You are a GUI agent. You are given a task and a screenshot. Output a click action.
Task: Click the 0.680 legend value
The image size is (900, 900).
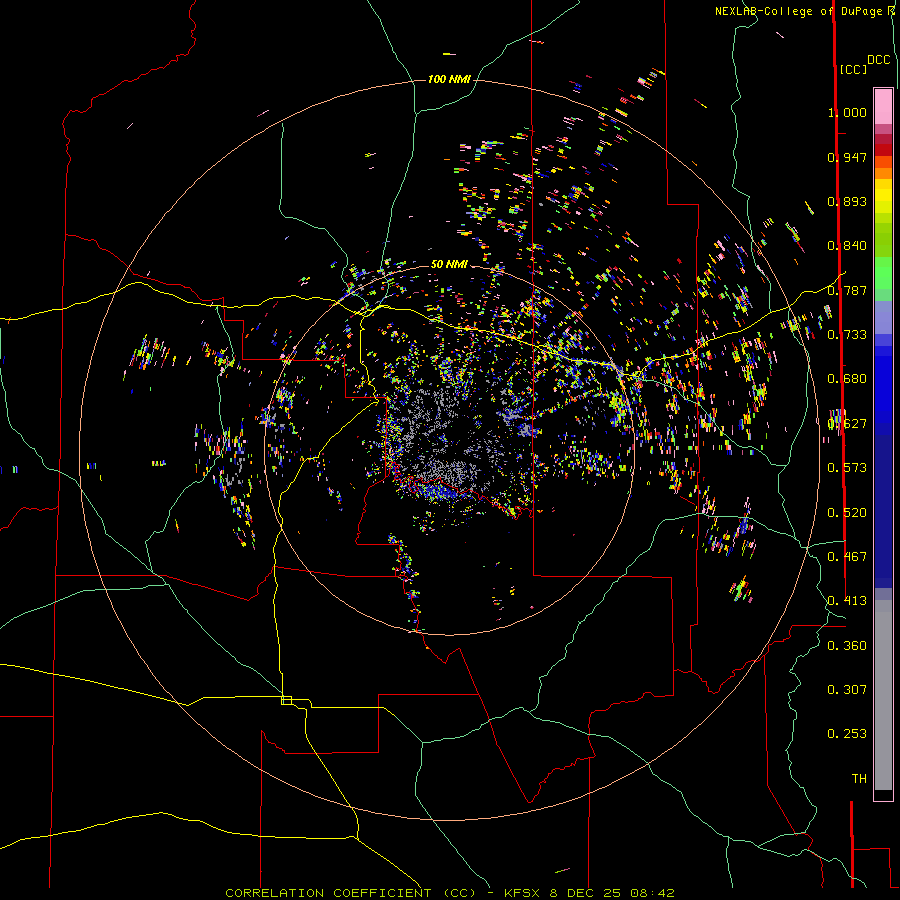click(847, 379)
